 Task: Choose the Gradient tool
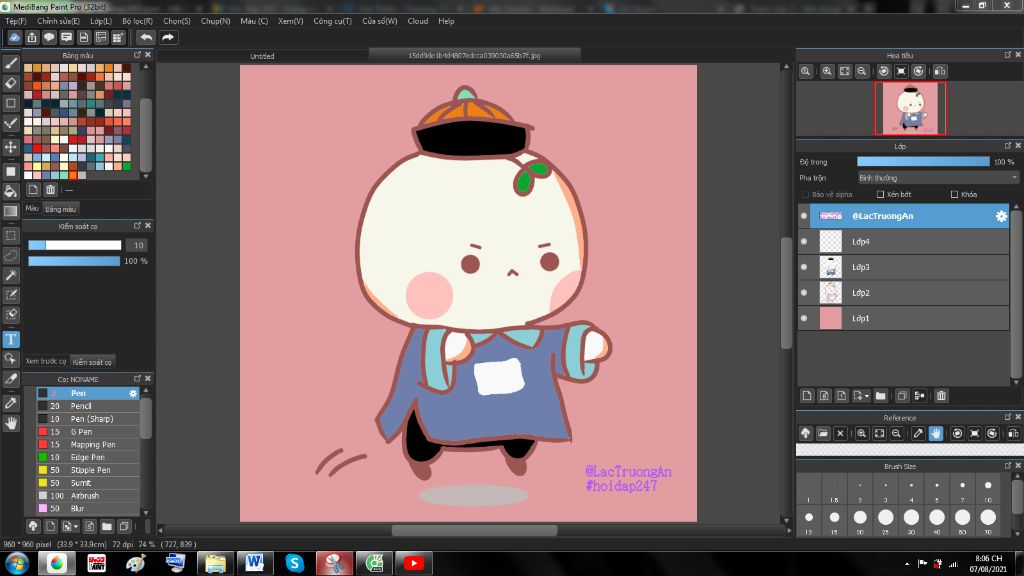[x=11, y=211]
